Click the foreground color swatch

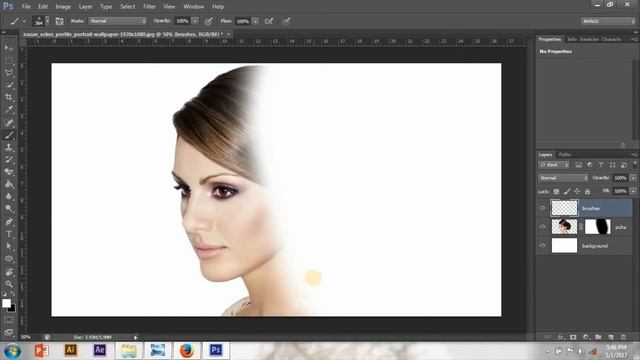click(x=6, y=303)
